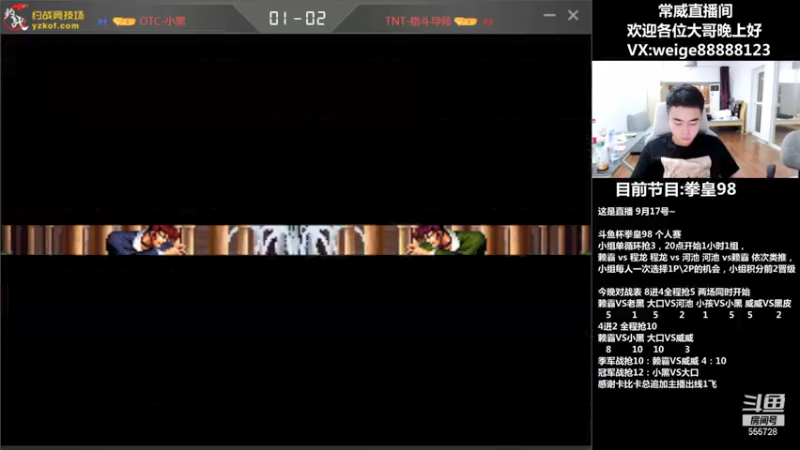Image resolution: width=800 pixels, height=450 pixels.
Task: Click the heading 目前节目:拳皇98
Action: pos(676,189)
